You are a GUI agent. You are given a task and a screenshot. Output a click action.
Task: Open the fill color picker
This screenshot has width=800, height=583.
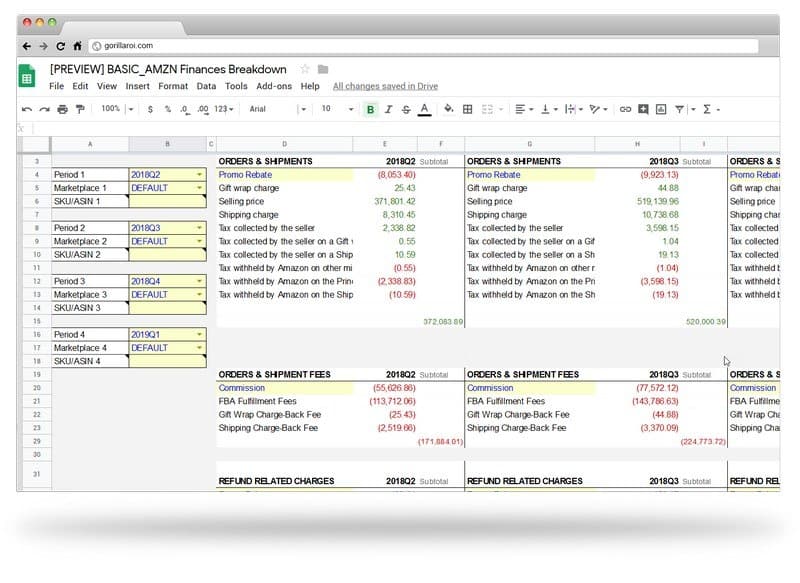448,109
